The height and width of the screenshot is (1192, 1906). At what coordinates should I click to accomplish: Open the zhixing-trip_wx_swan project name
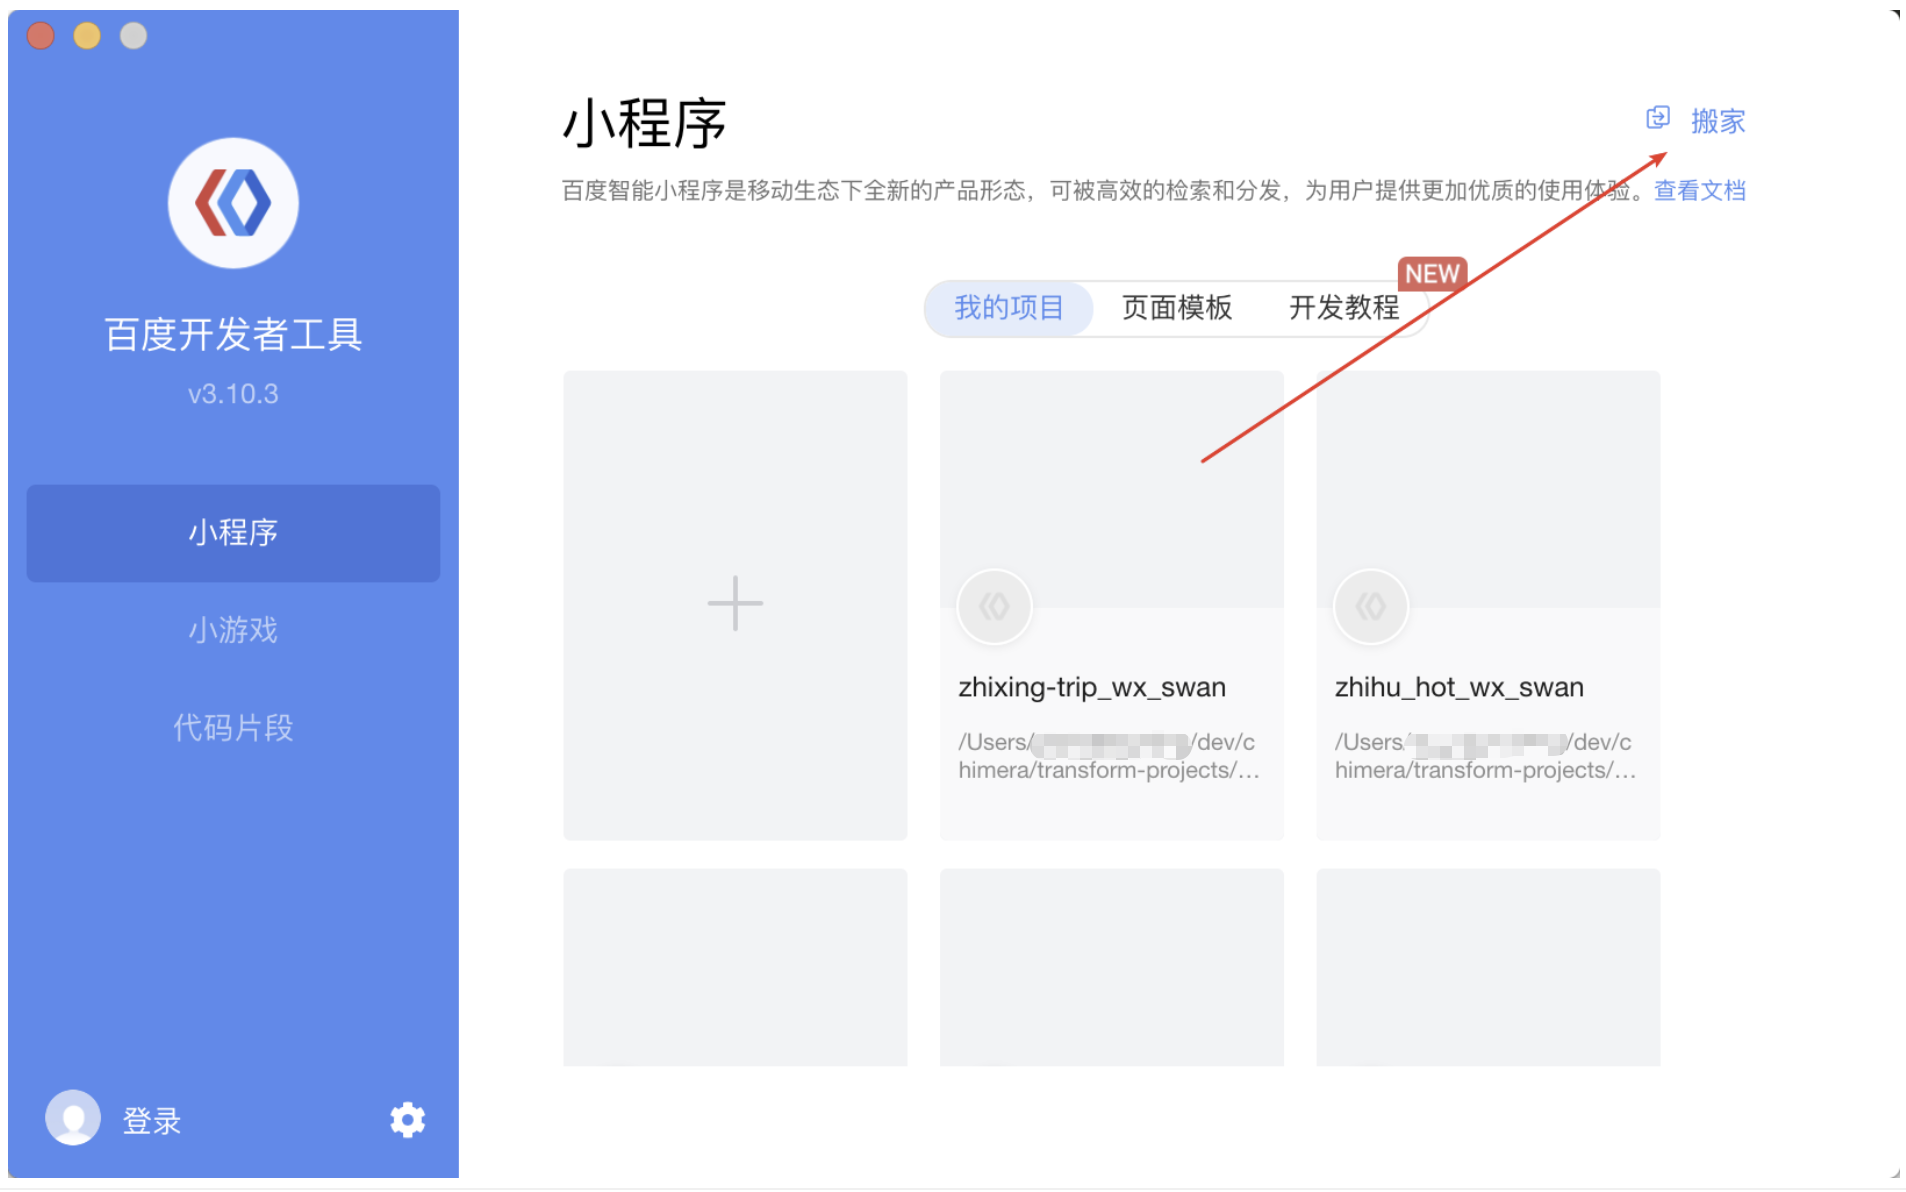pos(1091,687)
